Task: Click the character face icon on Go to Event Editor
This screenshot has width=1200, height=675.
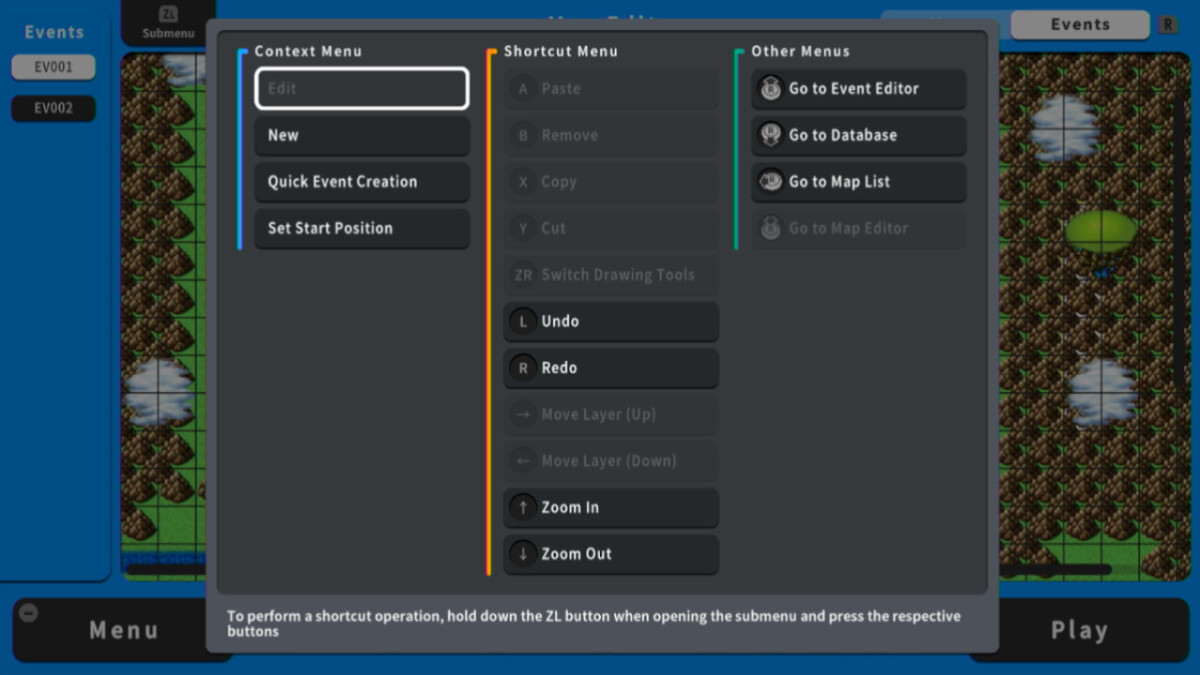Action: pyautogui.click(x=770, y=89)
